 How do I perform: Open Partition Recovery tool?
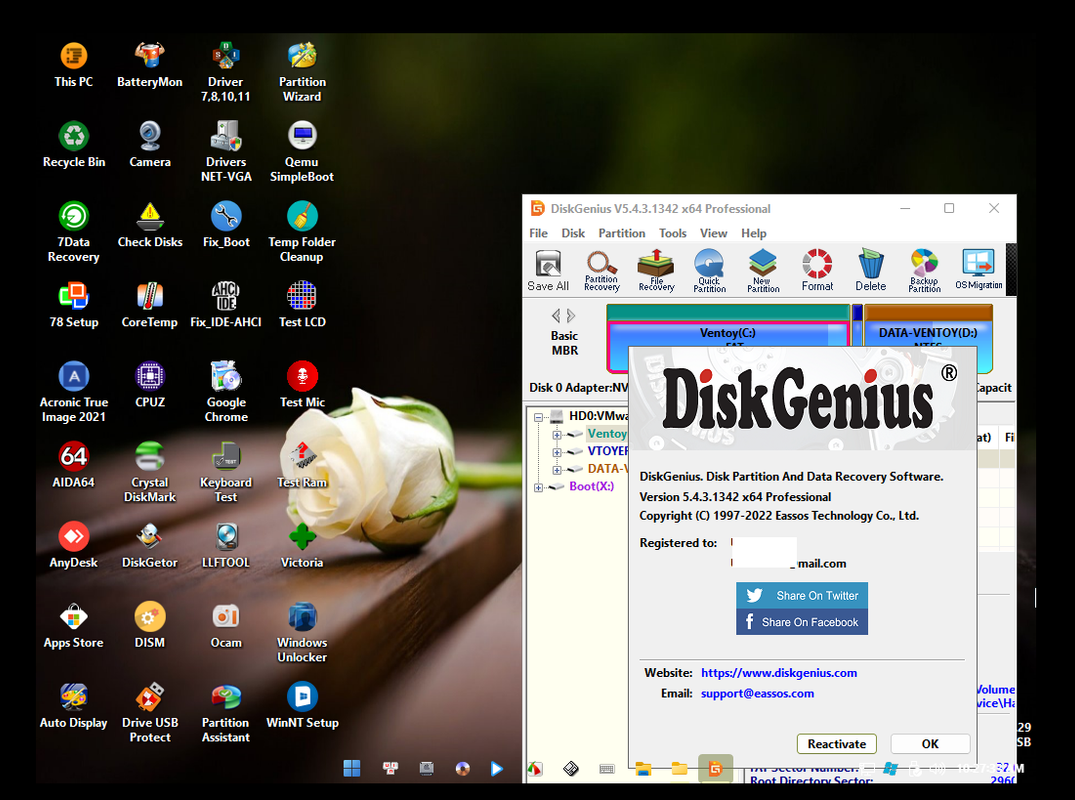click(x=601, y=270)
